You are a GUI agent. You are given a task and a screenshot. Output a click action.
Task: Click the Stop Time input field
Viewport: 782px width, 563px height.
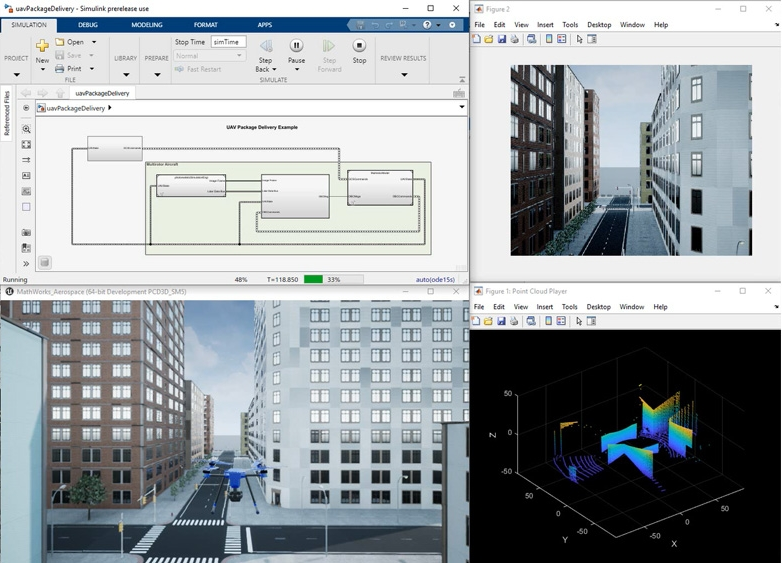tap(228, 42)
